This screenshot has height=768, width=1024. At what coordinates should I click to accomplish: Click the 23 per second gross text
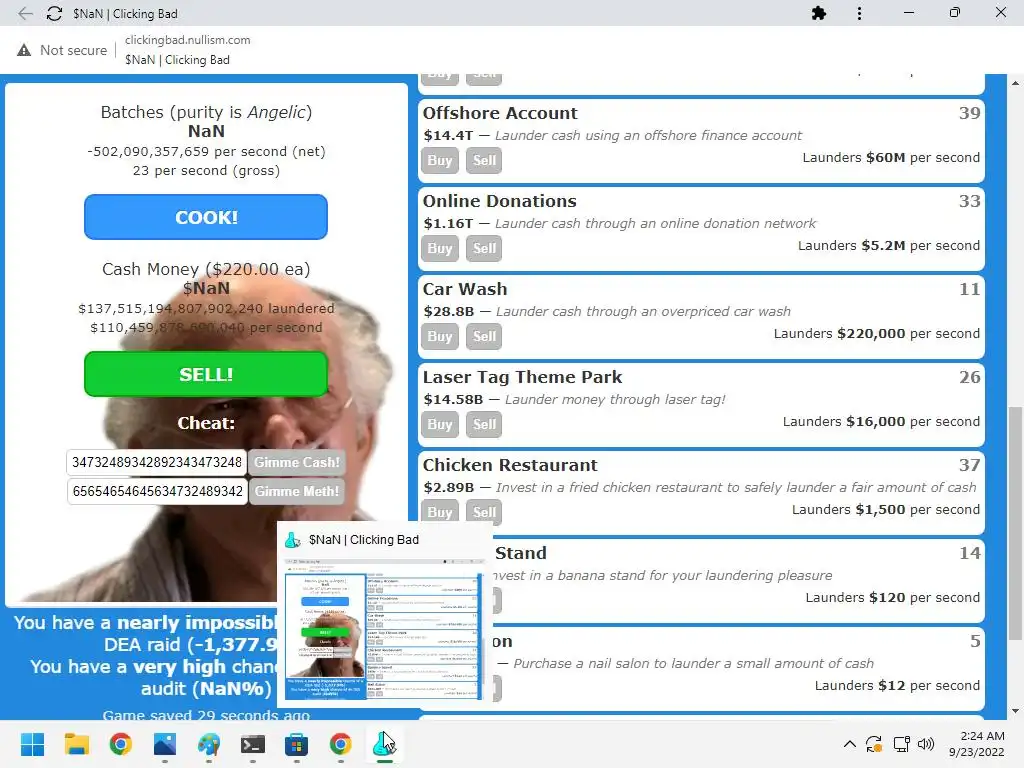[x=206, y=170]
